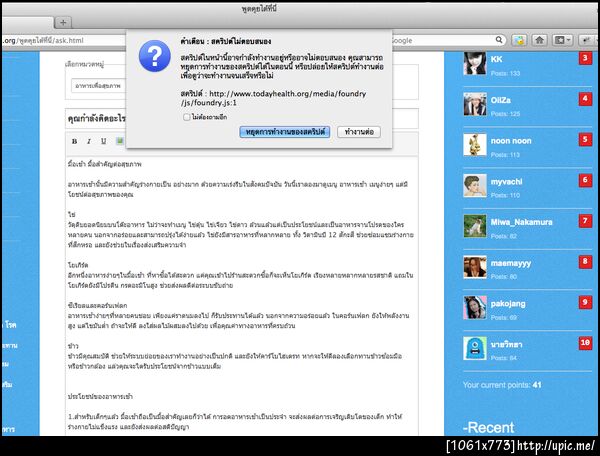Screen dimensions: 600x456
Task: Open OilZa's avatar thumbnail
Action: pos(475,104)
